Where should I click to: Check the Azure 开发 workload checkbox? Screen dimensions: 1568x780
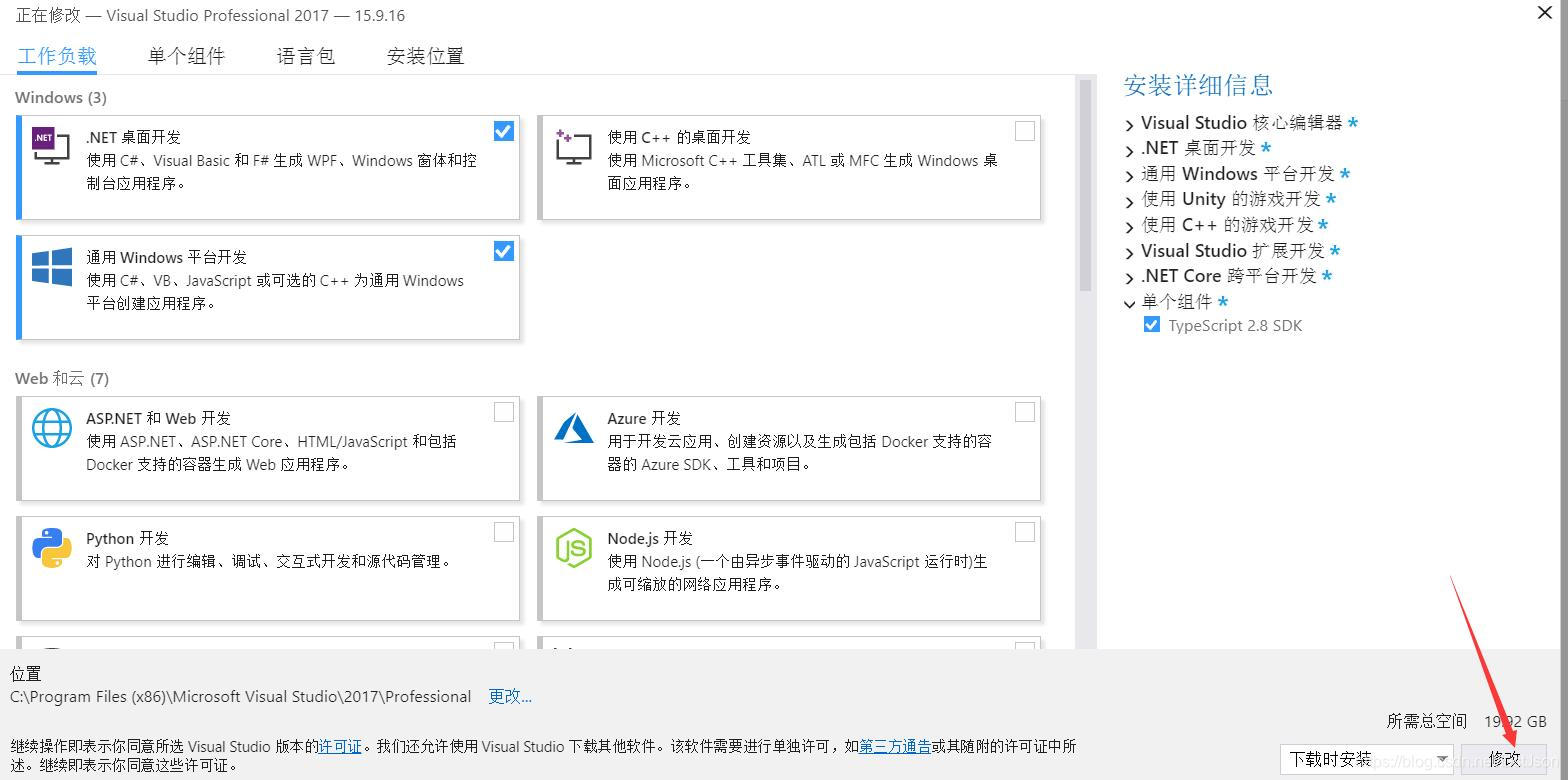pyautogui.click(x=1025, y=412)
